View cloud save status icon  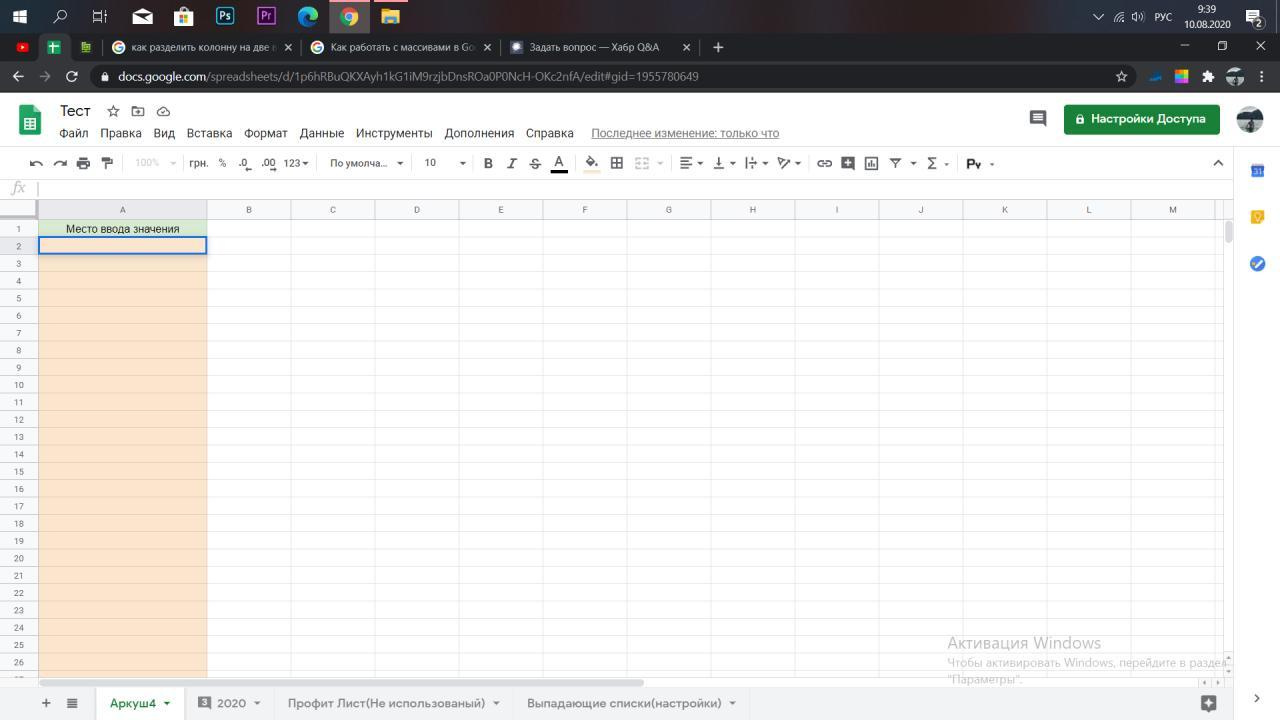[x=163, y=111]
